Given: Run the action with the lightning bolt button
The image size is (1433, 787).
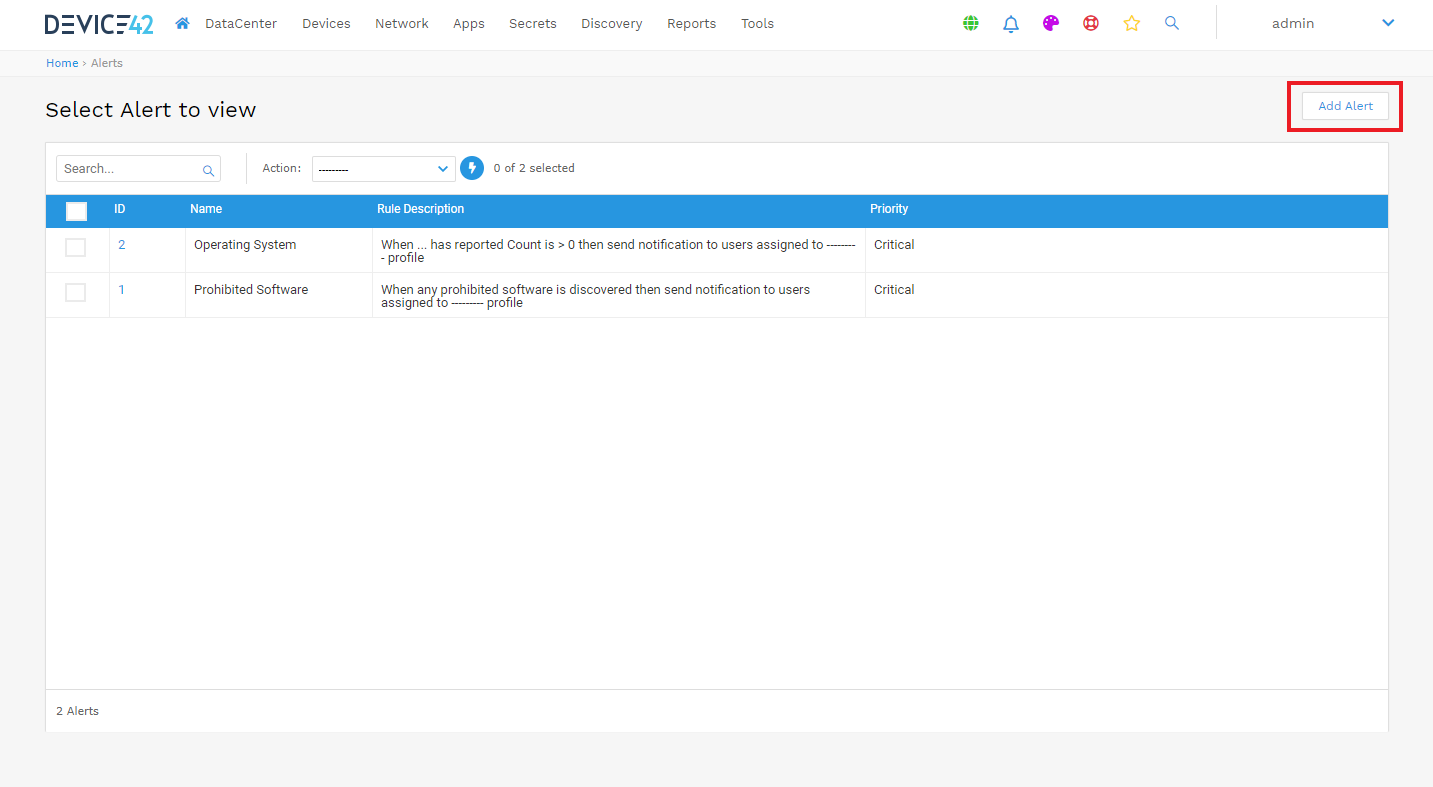Looking at the screenshot, I should pyautogui.click(x=472, y=168).
